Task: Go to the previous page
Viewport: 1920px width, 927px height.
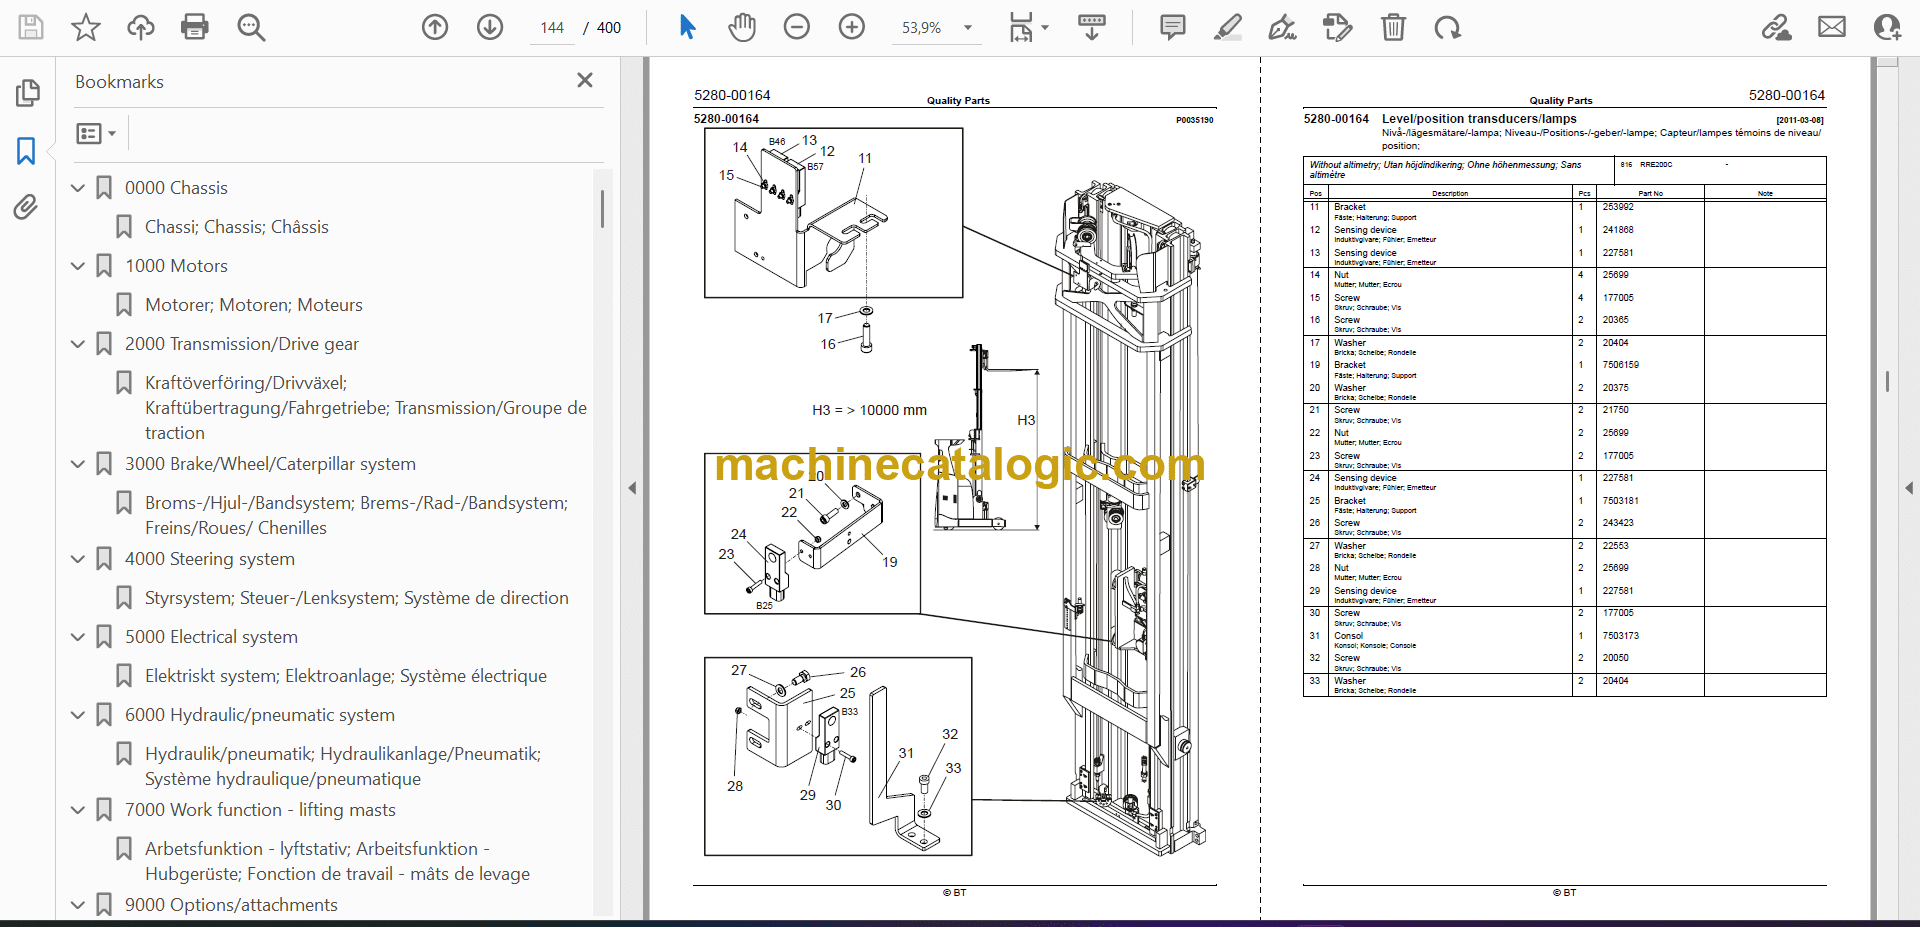Action: point(435,27)
